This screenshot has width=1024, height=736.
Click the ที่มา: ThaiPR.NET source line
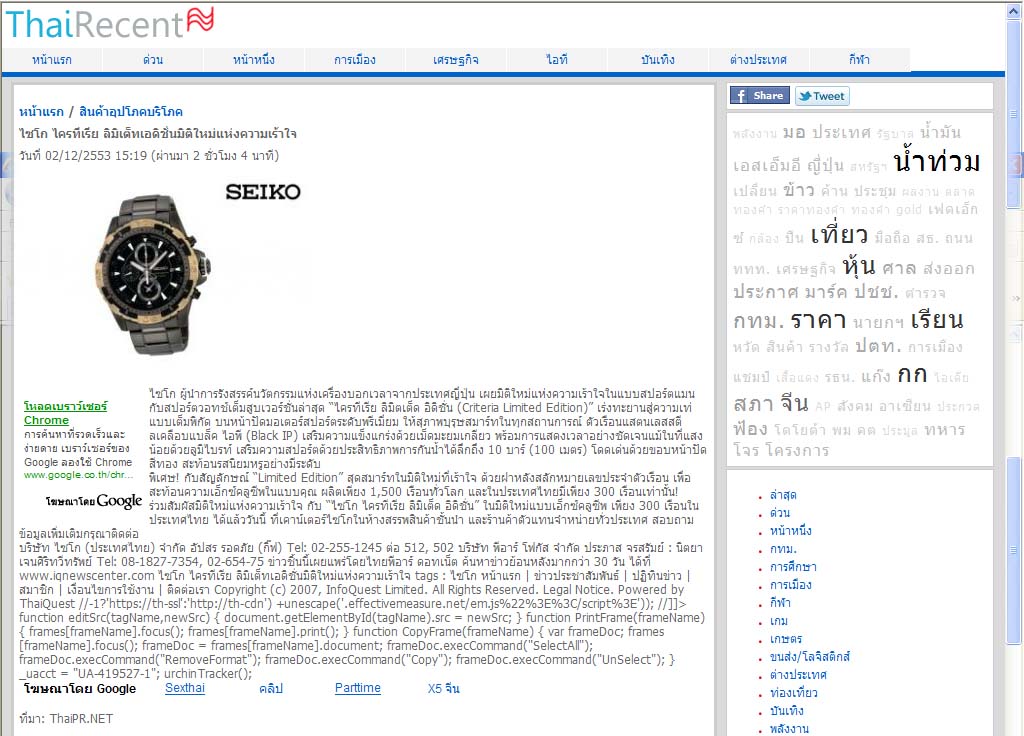pyautogui.click(x=66, y=718)
